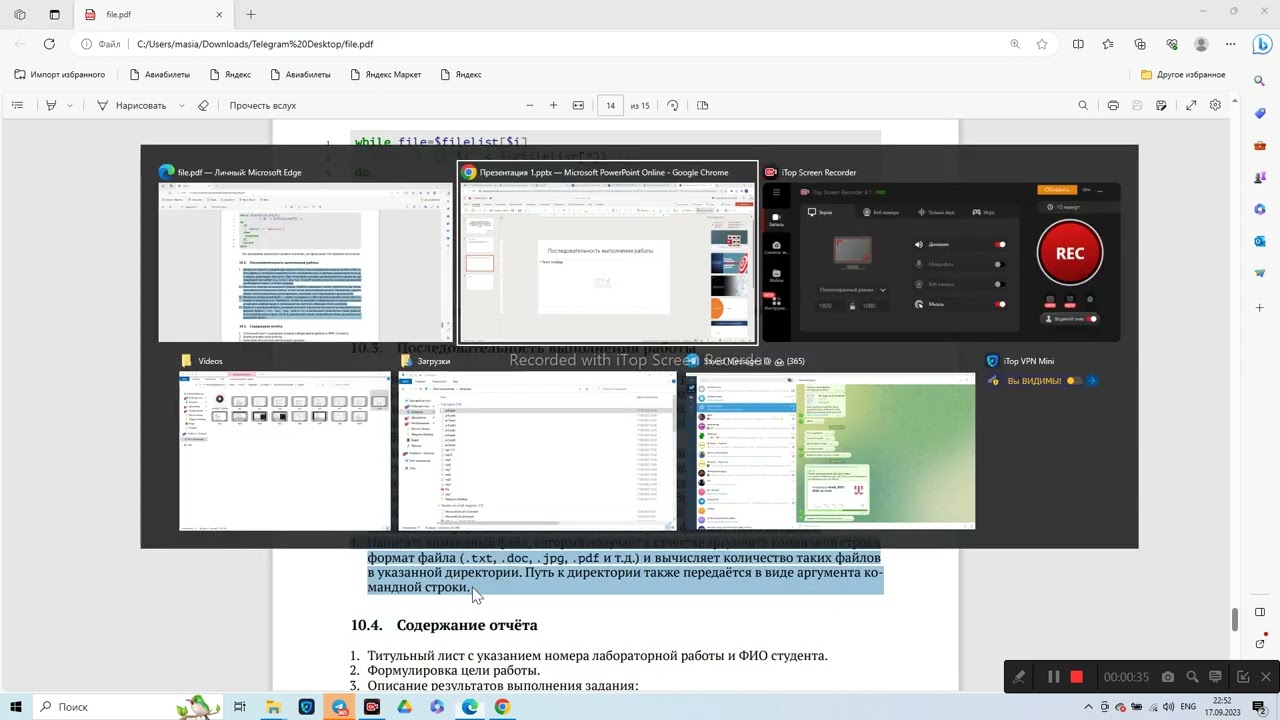Zoom out with the minus button
The width and height of the screenshot is (1280, 720).
pyautogui.click(x=530, y=105)
